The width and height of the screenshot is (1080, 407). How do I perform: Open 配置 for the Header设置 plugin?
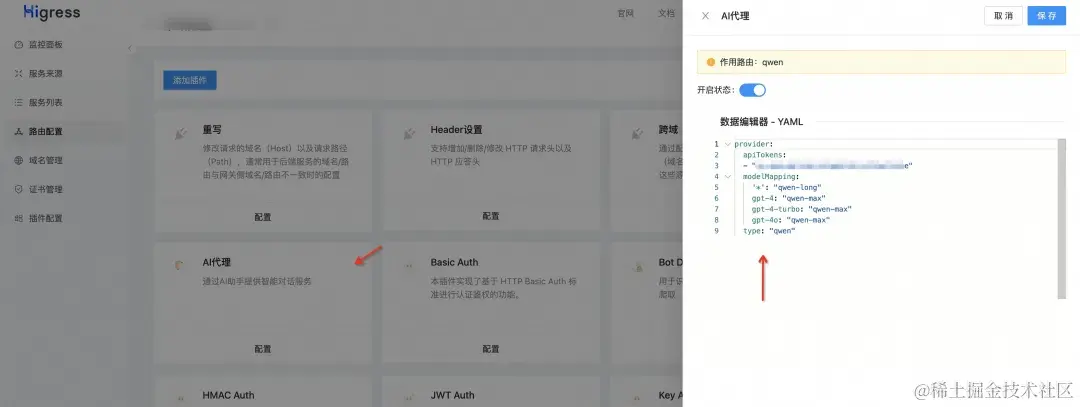click(490, 216)
